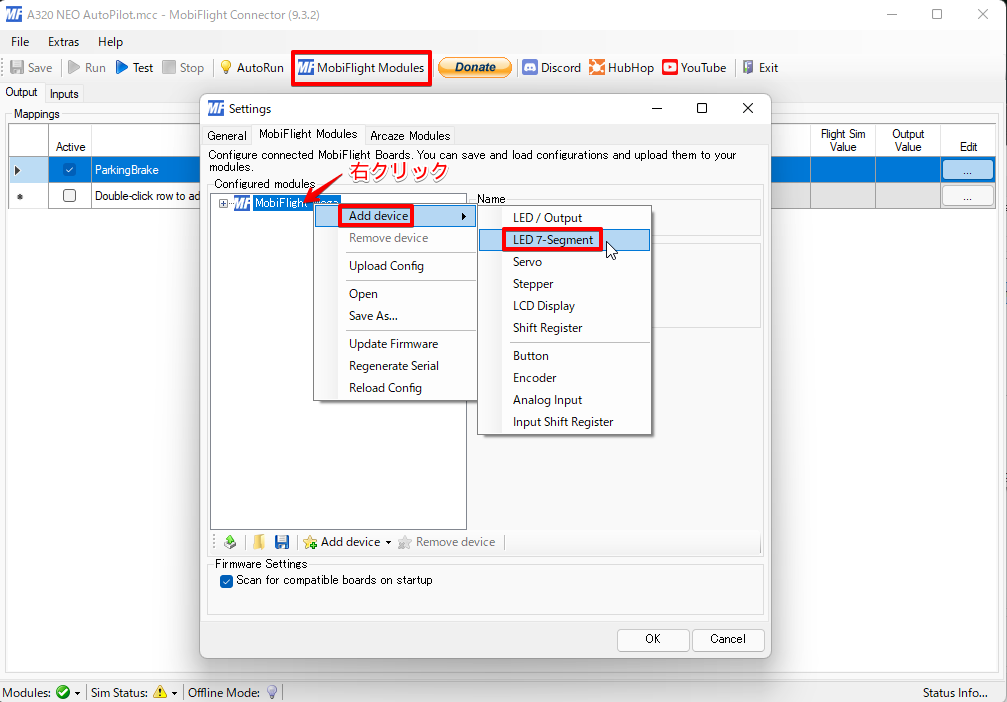Open the File menu
This screenshot has width=1007, height=702.
tap(20, 42)
